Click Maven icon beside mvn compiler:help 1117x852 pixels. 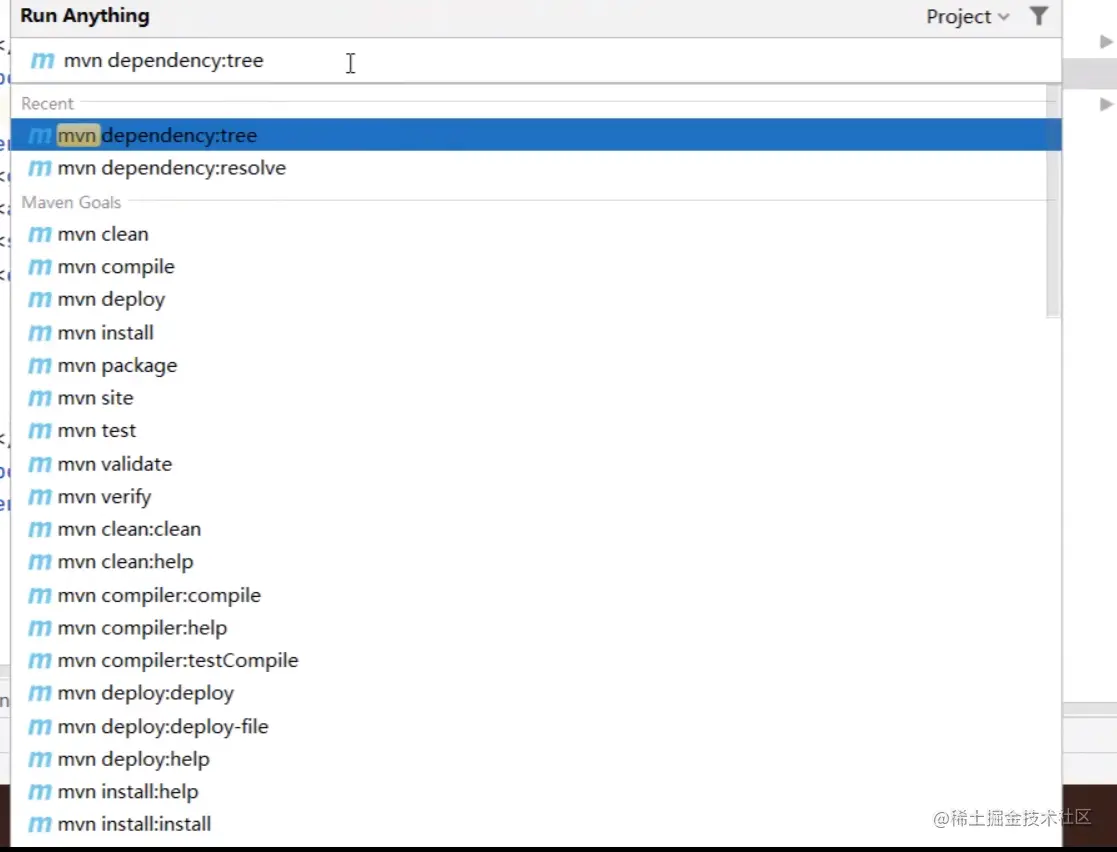(39, 628)
